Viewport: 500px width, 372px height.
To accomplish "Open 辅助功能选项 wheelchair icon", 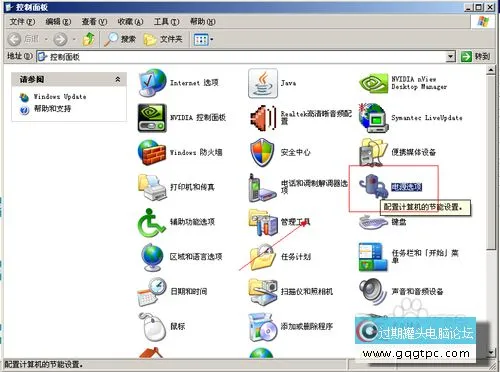I will click(151, 223).
